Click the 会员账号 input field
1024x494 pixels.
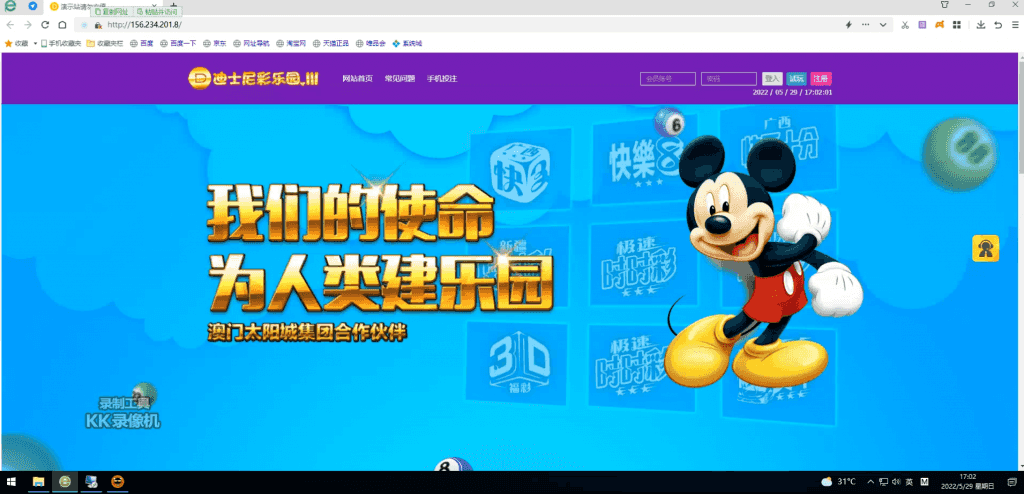[667, 78]
